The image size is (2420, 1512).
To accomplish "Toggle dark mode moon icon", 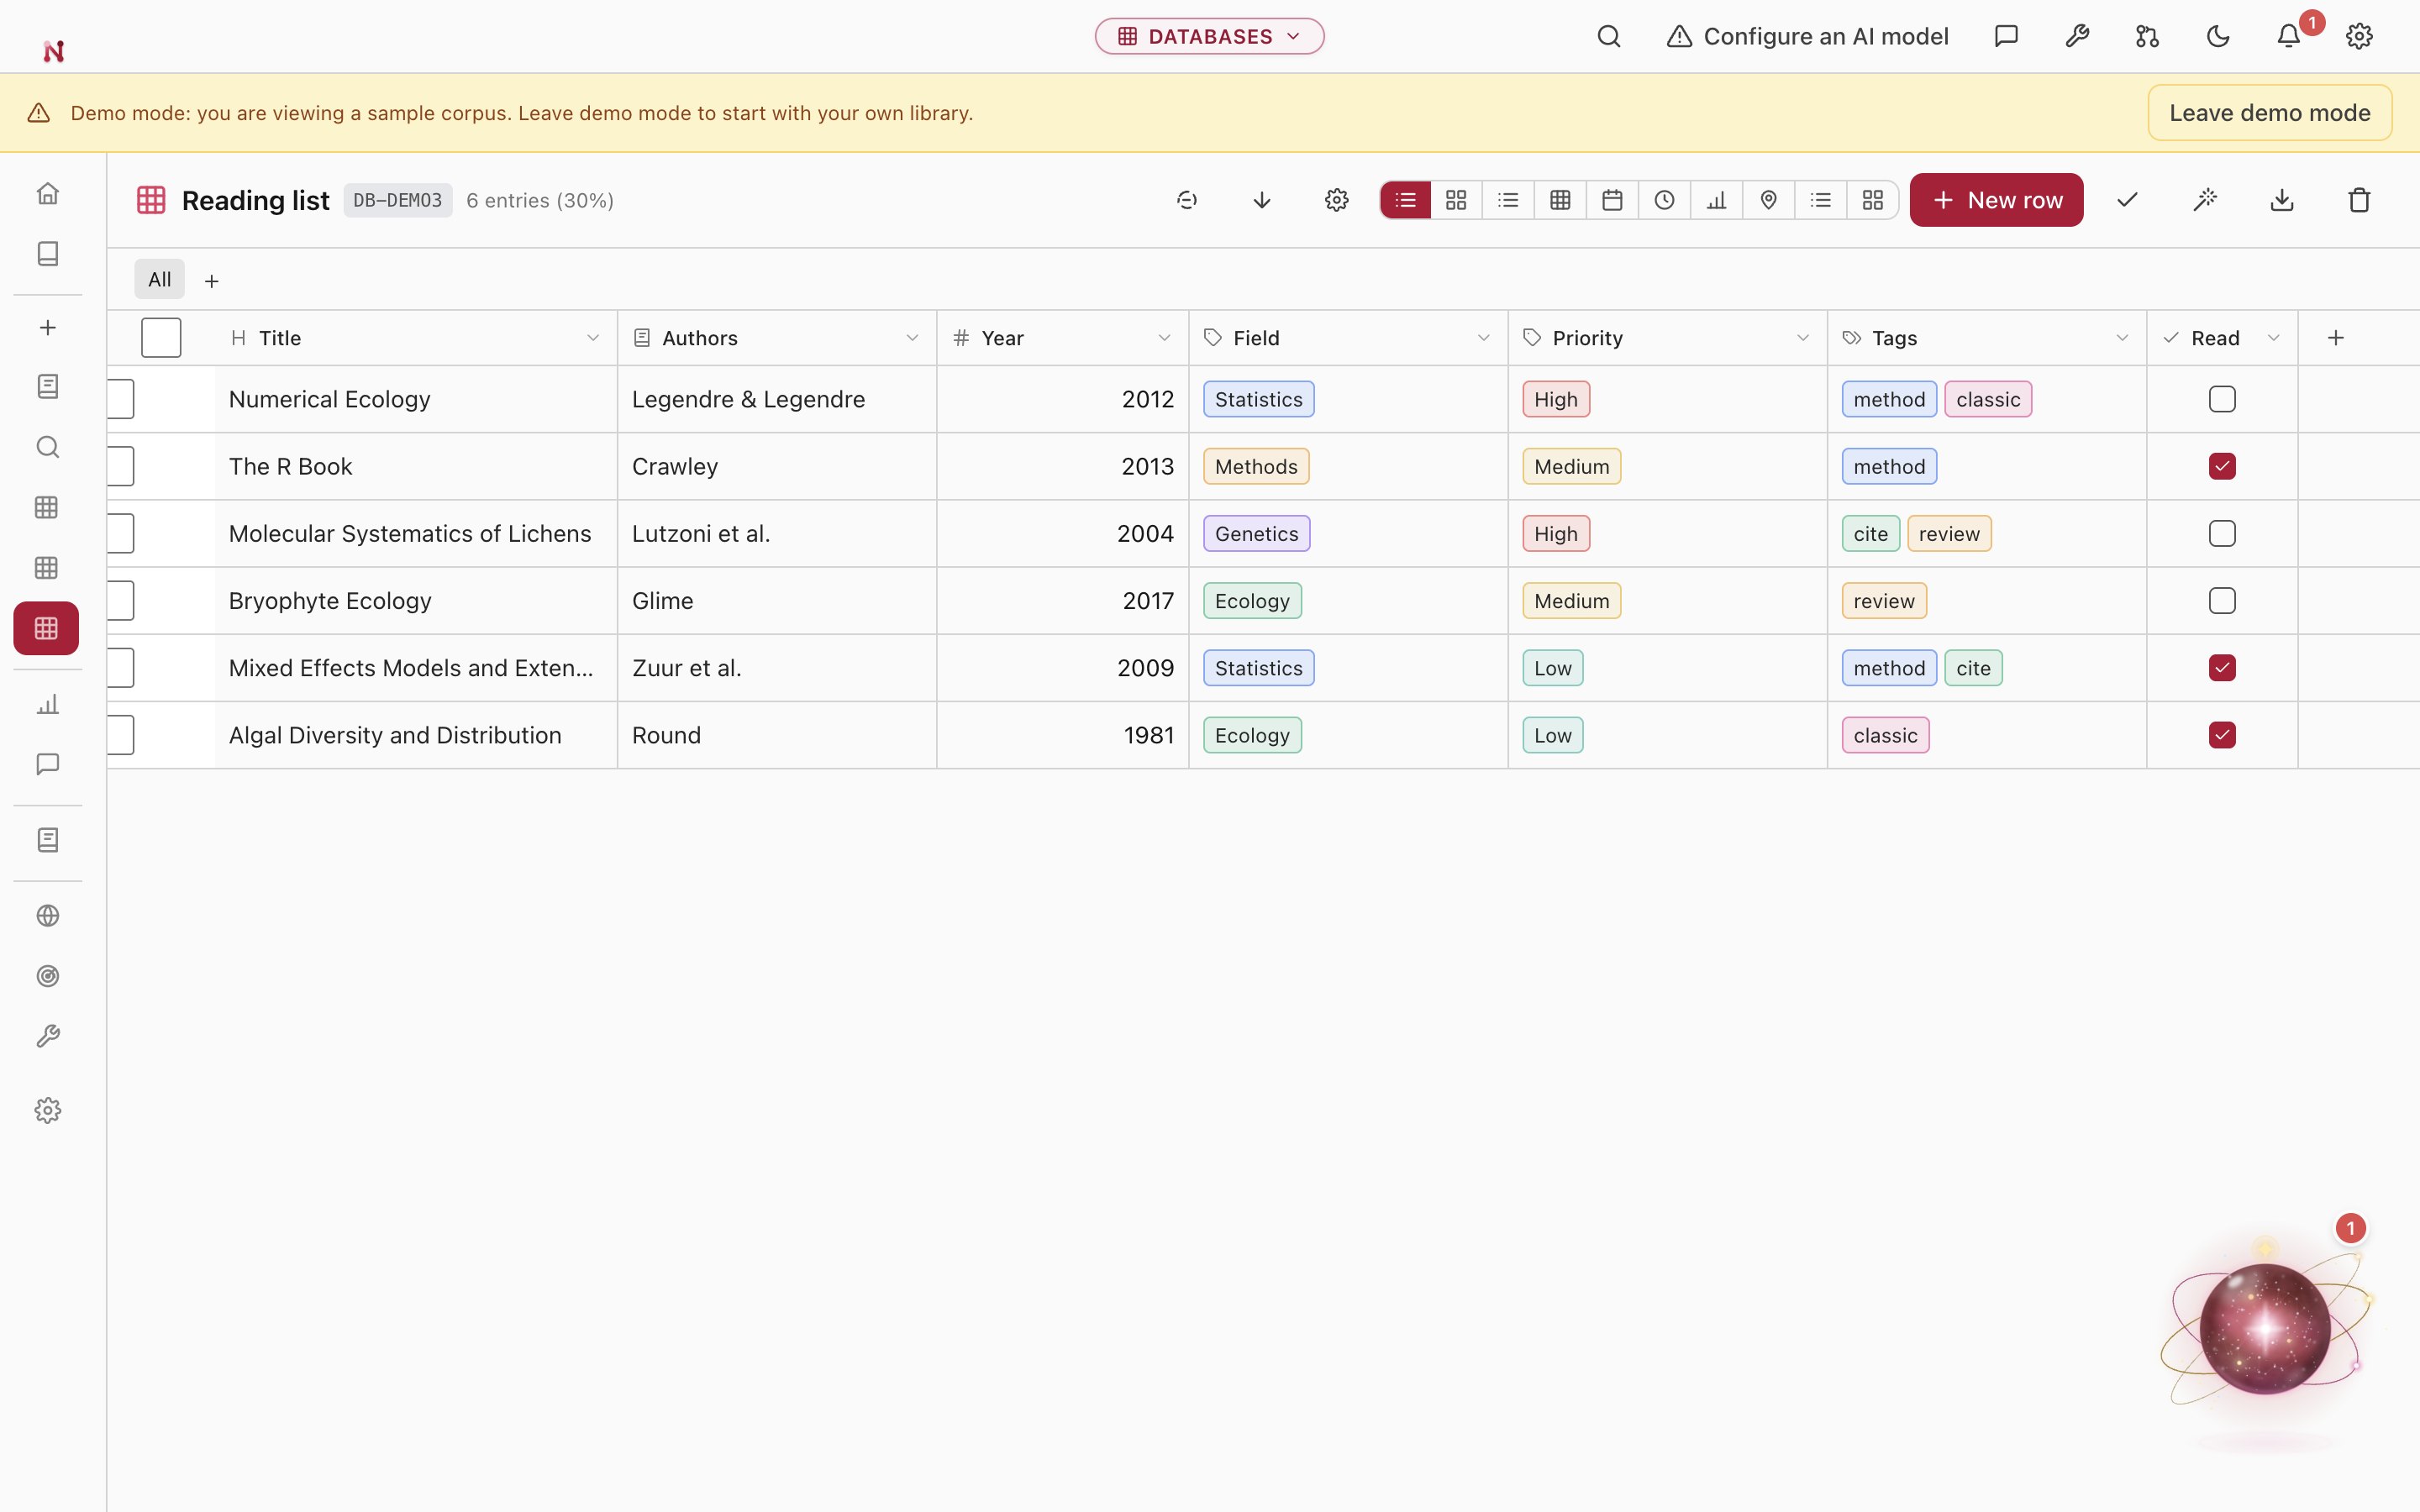I will click(x=2218, y=37).
